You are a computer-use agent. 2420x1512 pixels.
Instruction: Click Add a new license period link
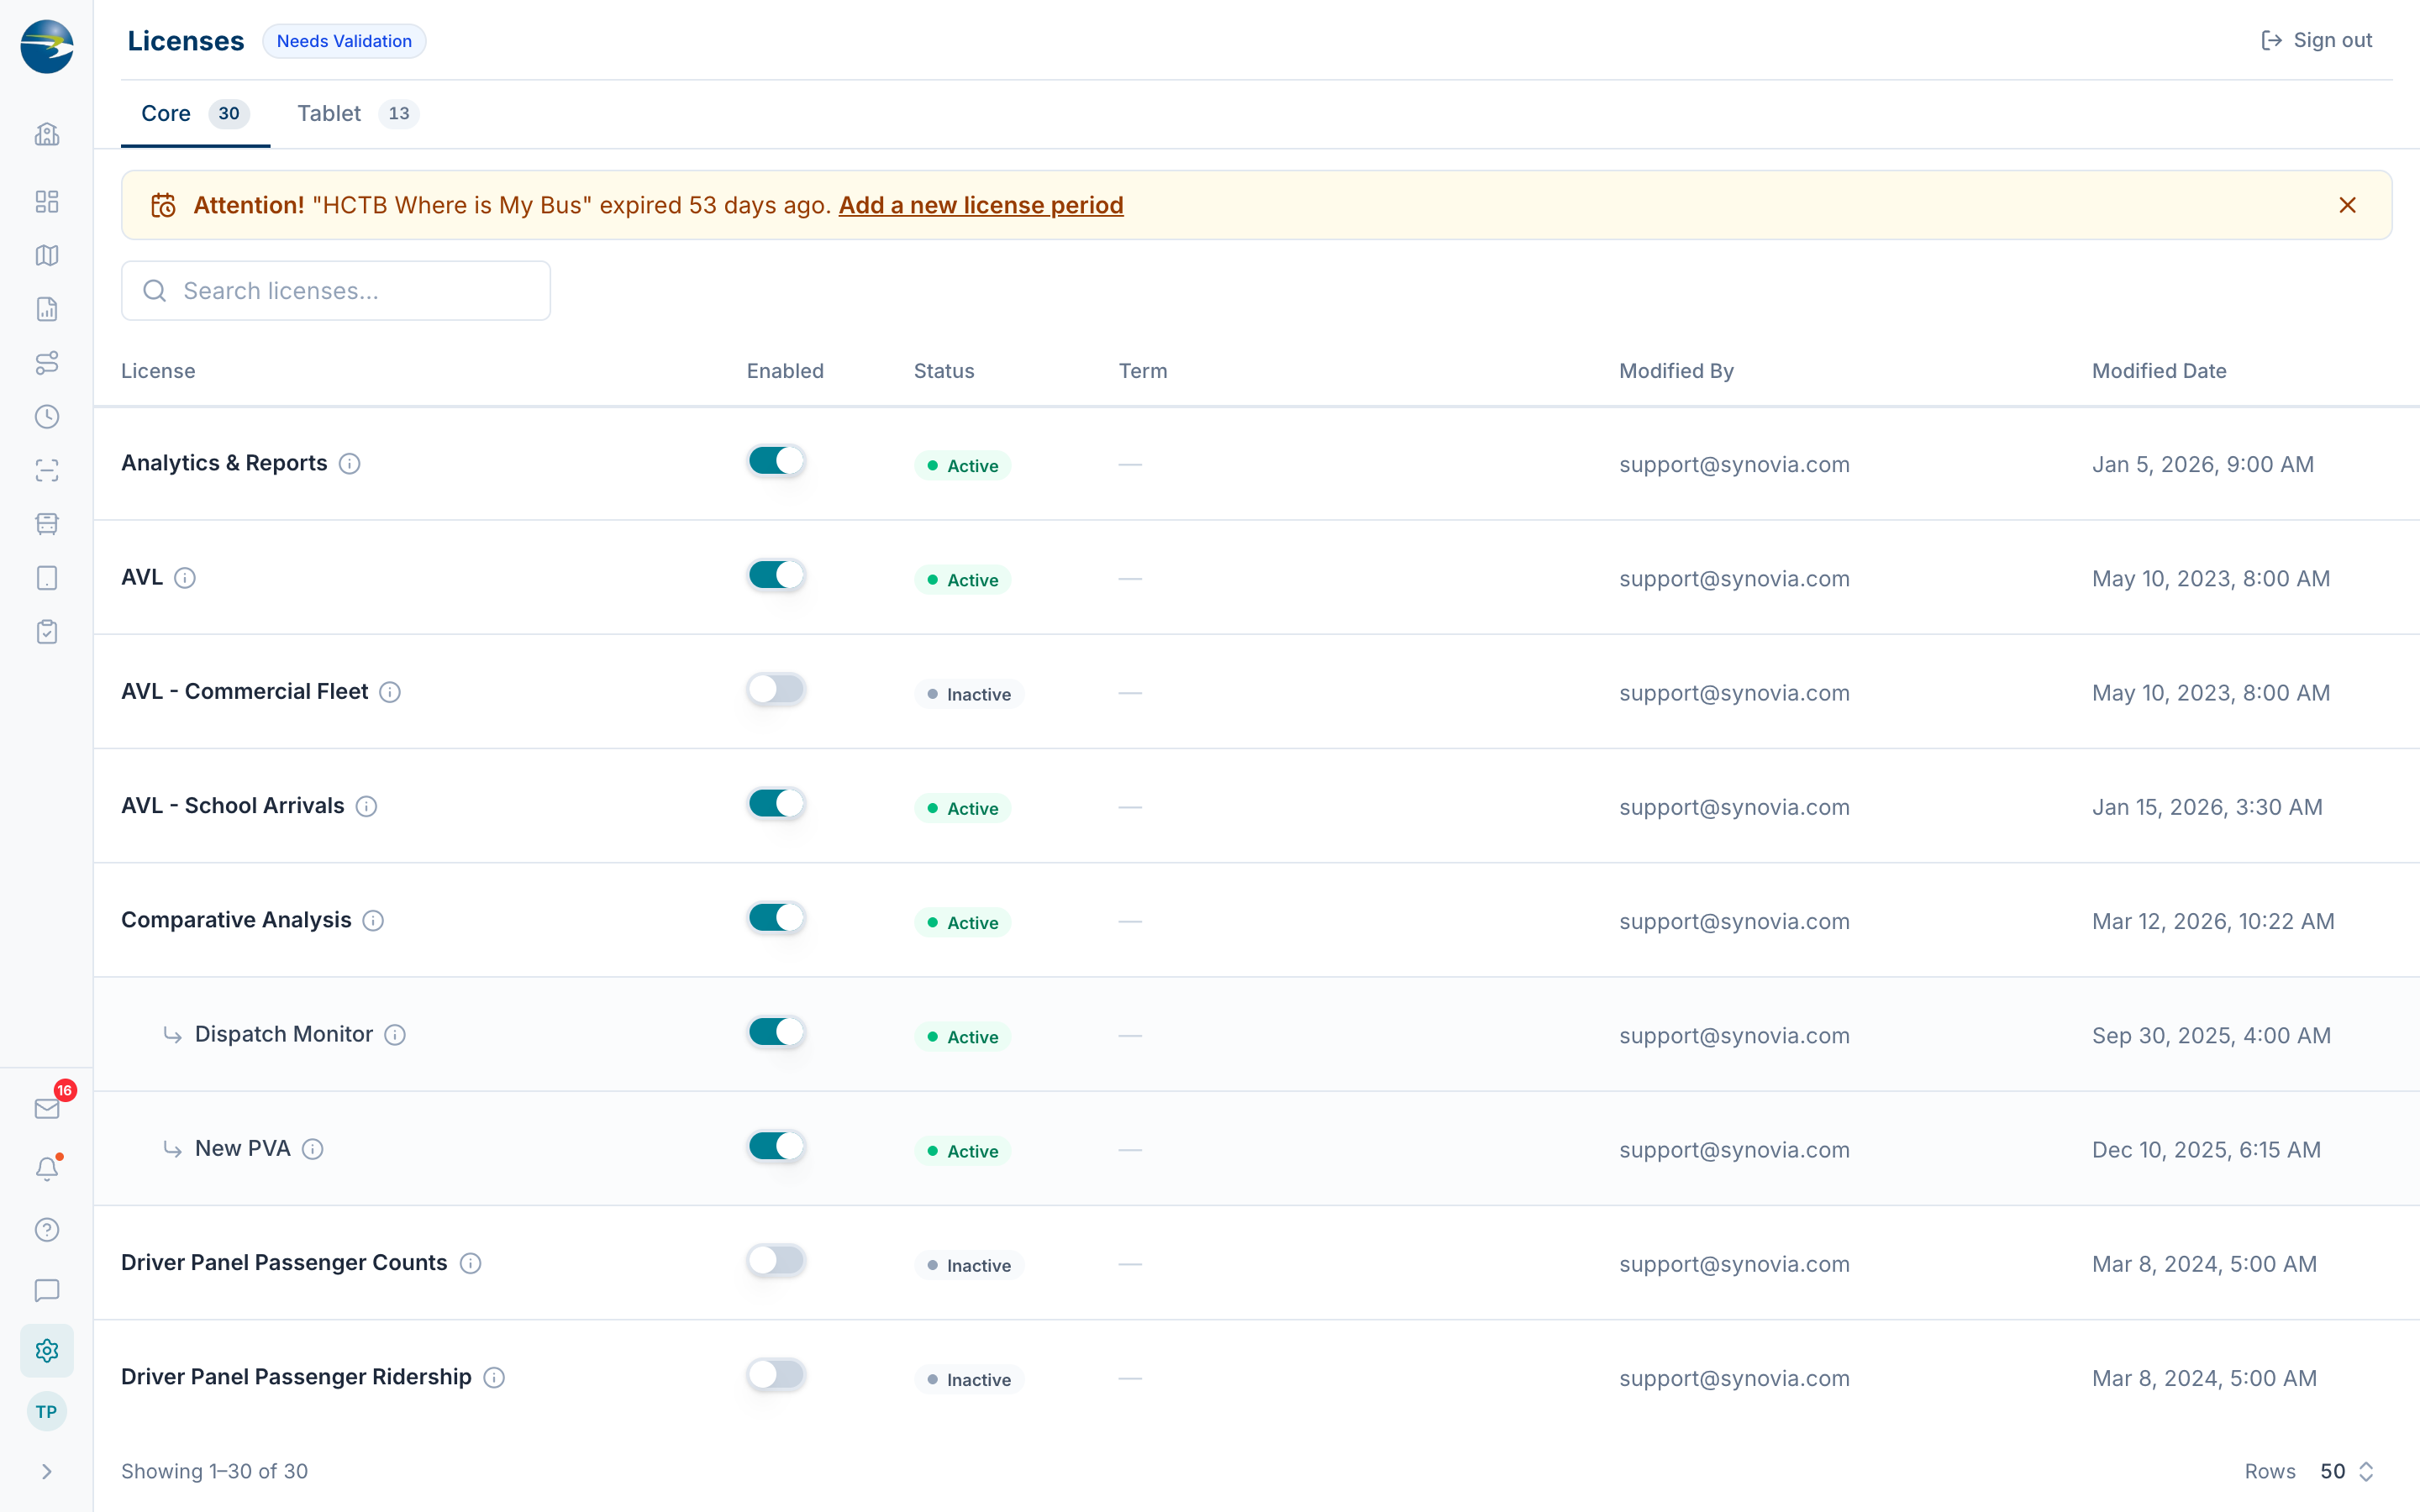click(981, 205)
